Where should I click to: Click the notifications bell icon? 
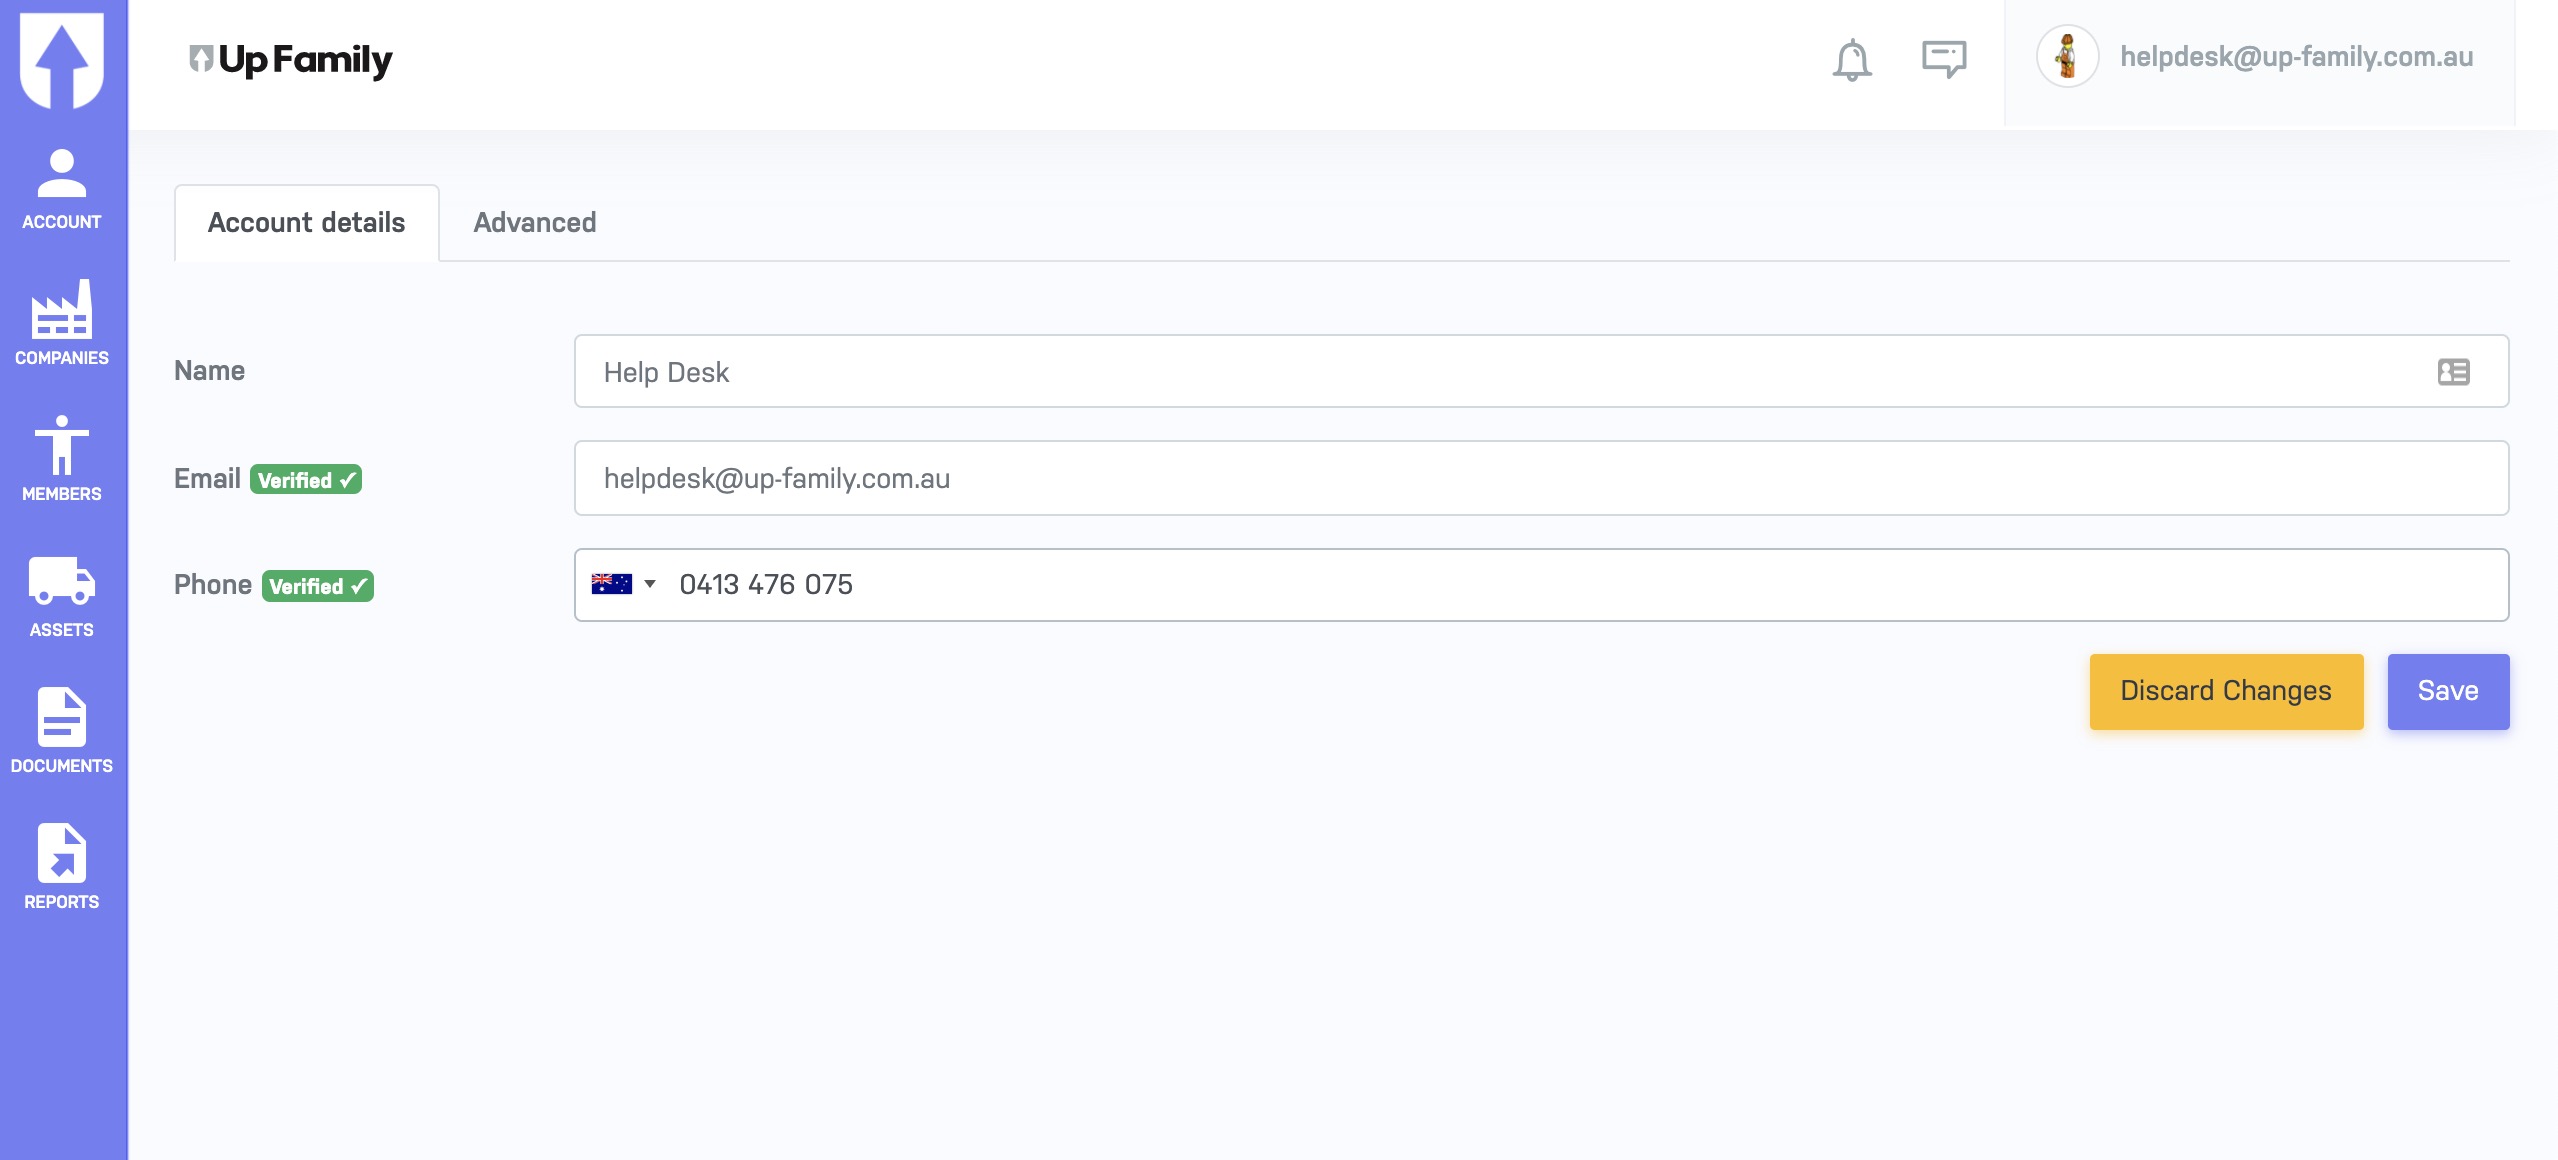pos(1851,60)
